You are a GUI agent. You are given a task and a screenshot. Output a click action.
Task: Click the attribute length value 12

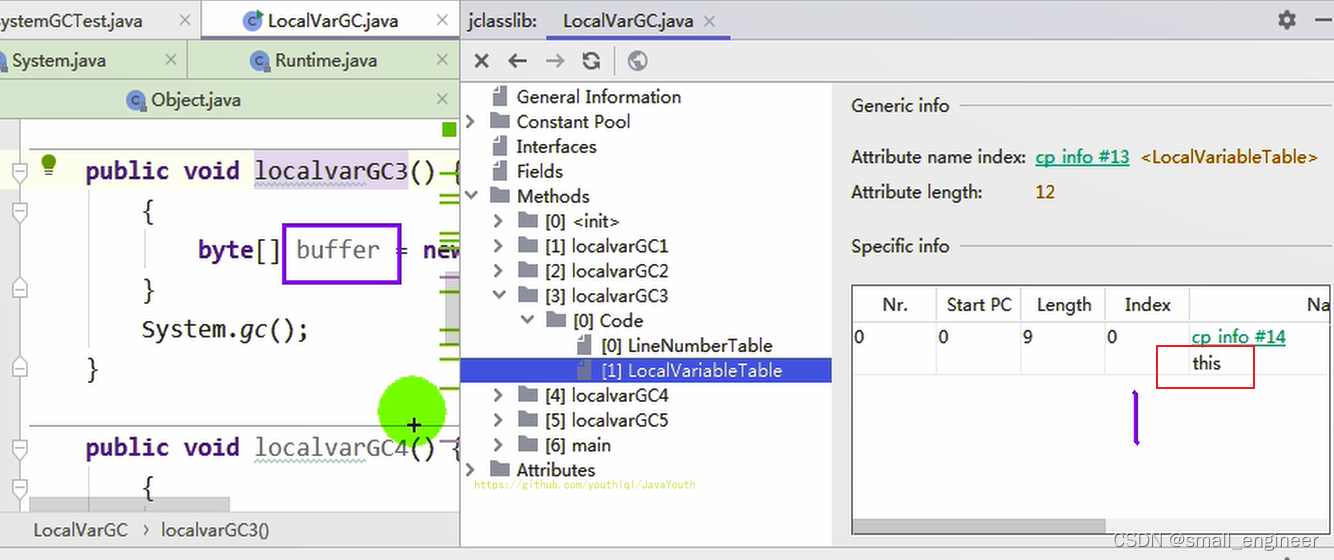coord(1045,192)
